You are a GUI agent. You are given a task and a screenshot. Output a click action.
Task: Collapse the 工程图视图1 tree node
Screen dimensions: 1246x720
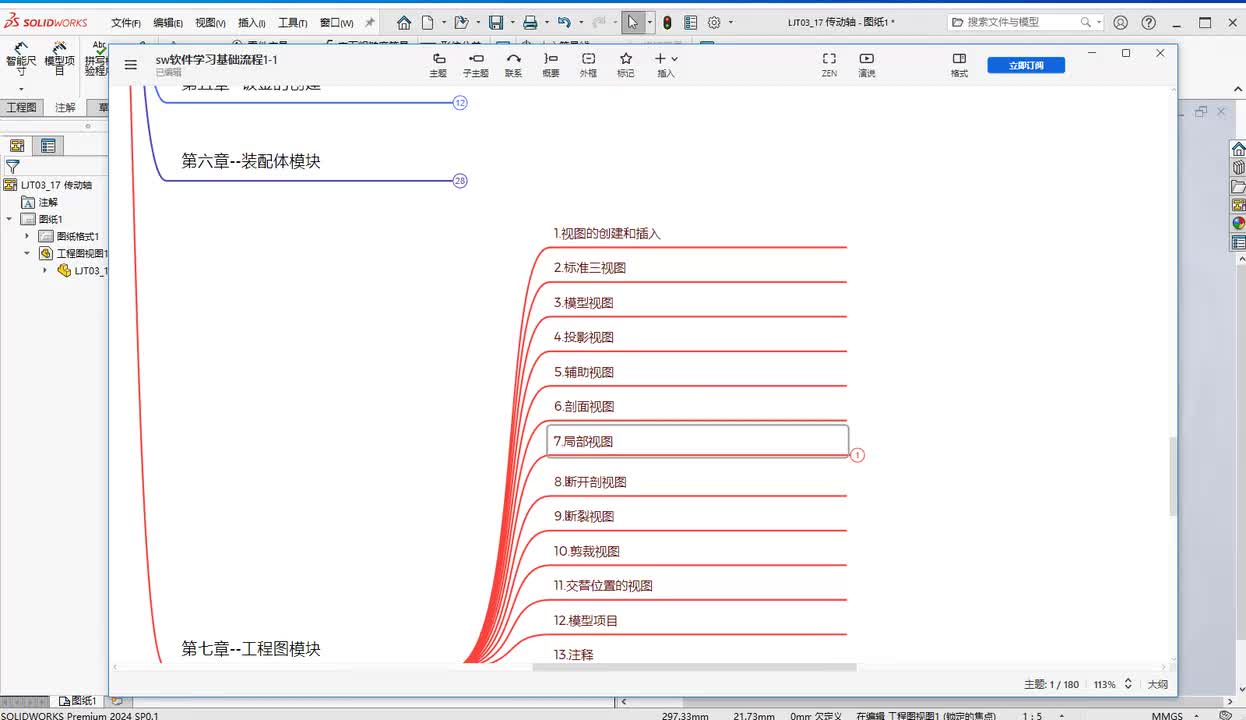click(x=27, y=253)
